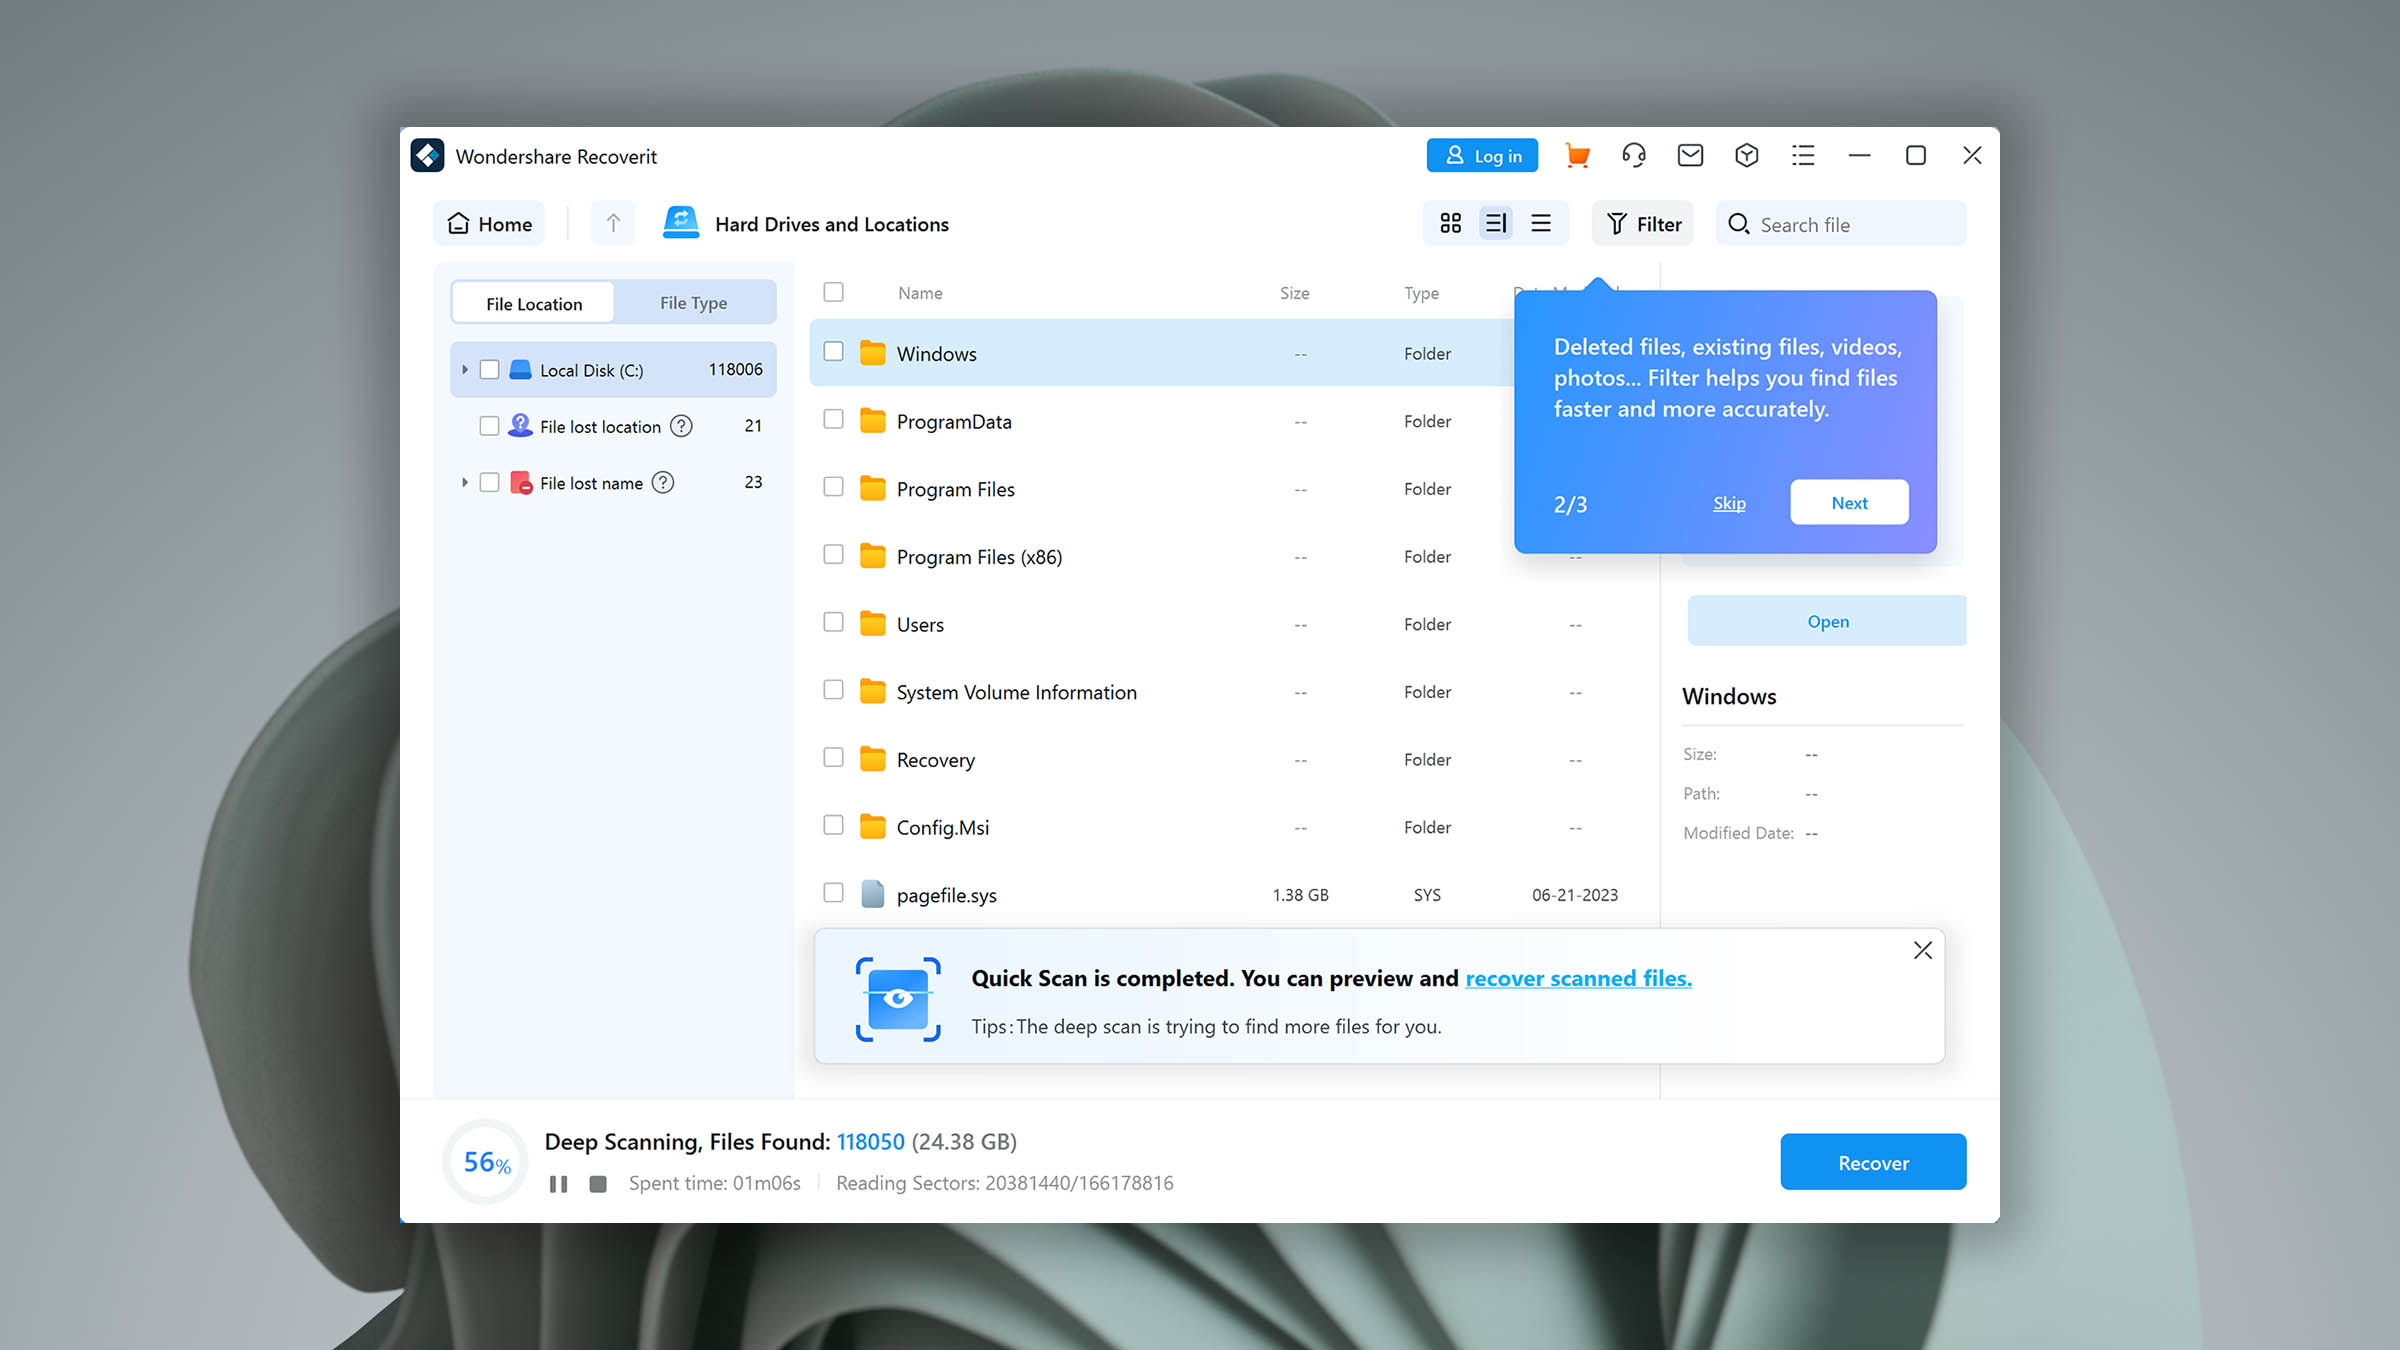2400x1350 pixels.
Task: Sort by the Name column header
Action: pyautogui.click(x=920, y=293)
